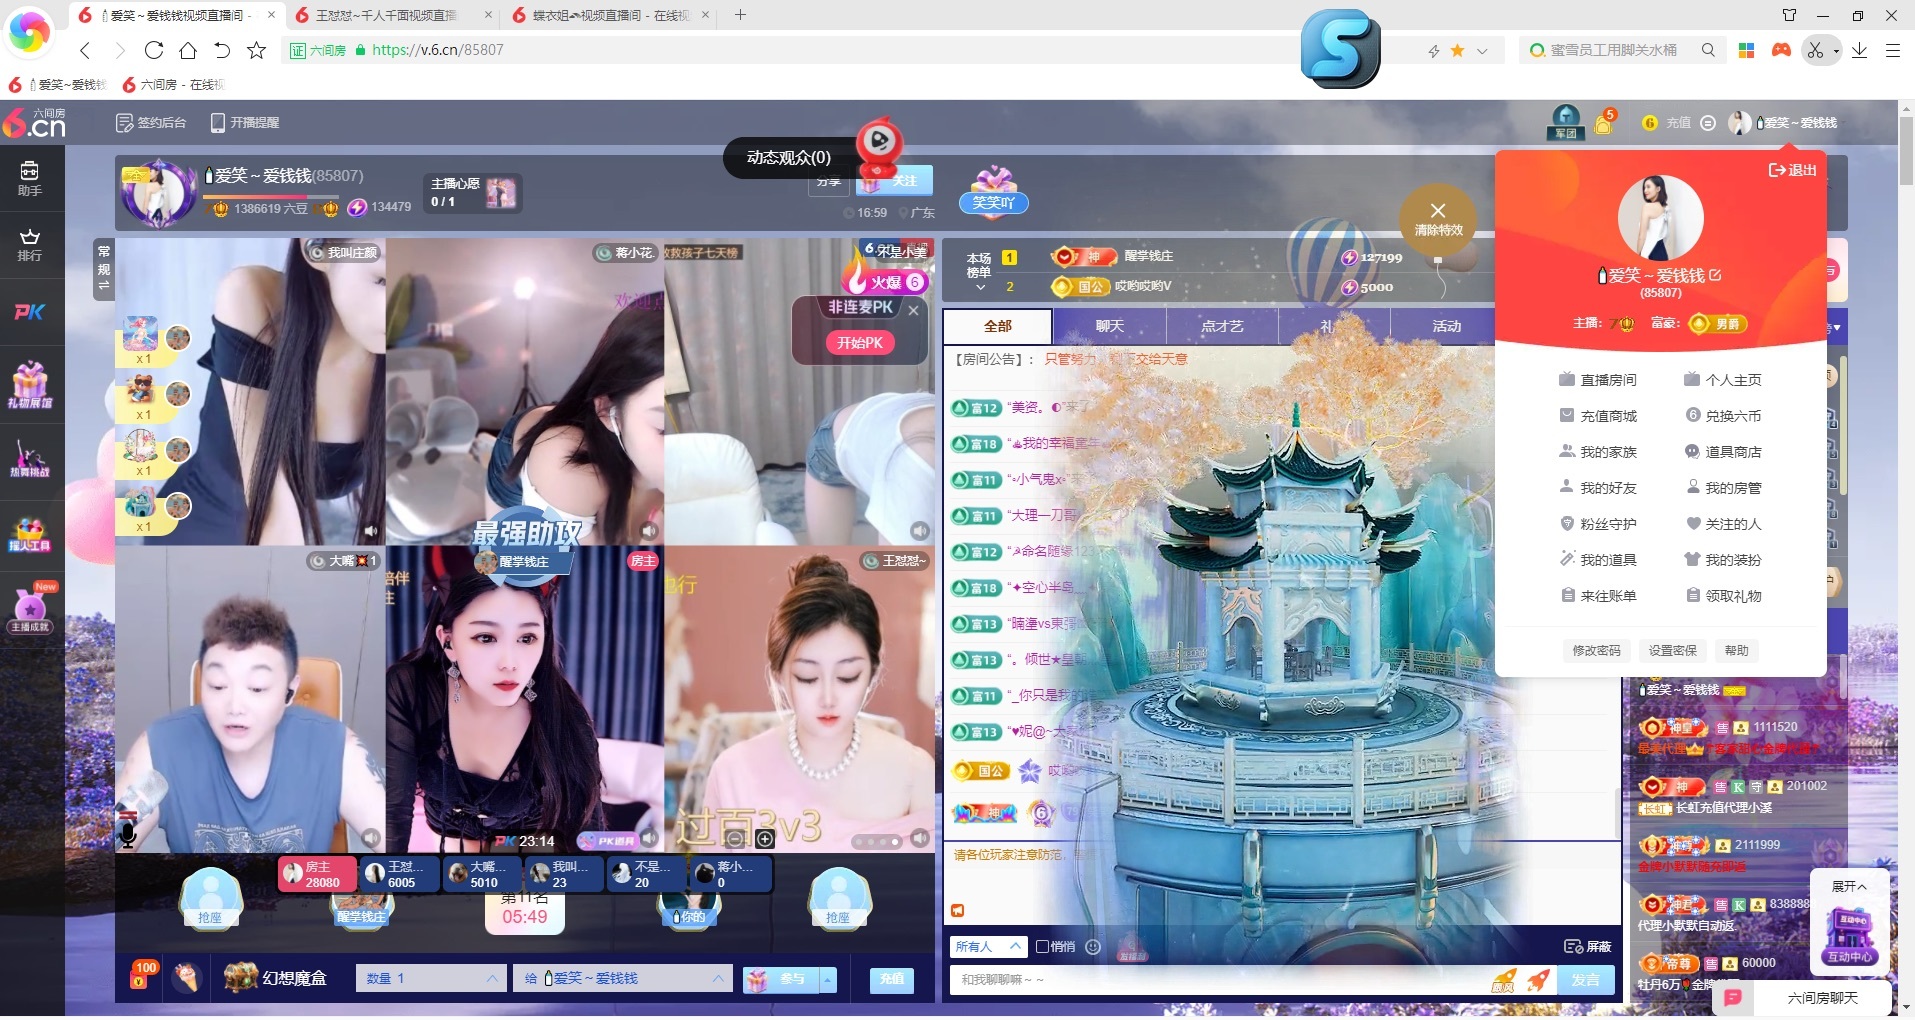Open 签约后台 in the top bar
The width and height of the screenshot is (1915, 1020).
coord(151,122)
